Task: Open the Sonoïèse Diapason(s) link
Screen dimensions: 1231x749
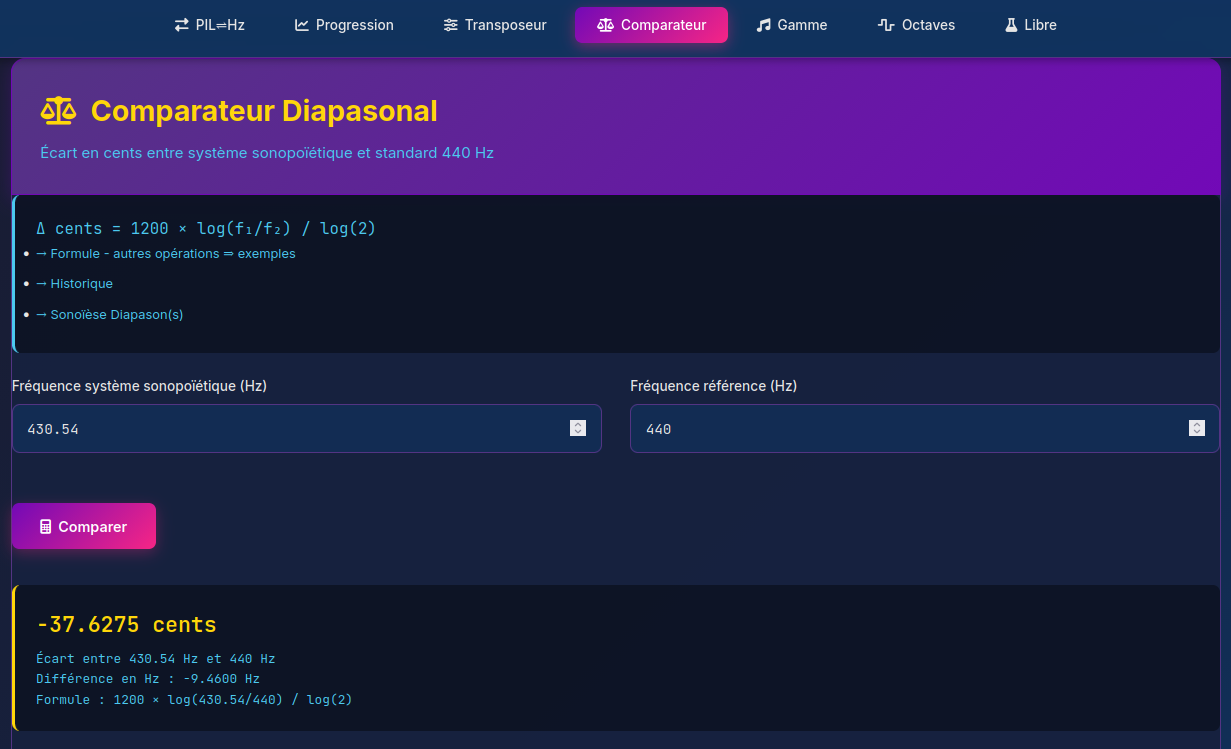Action: pos(110,315)
